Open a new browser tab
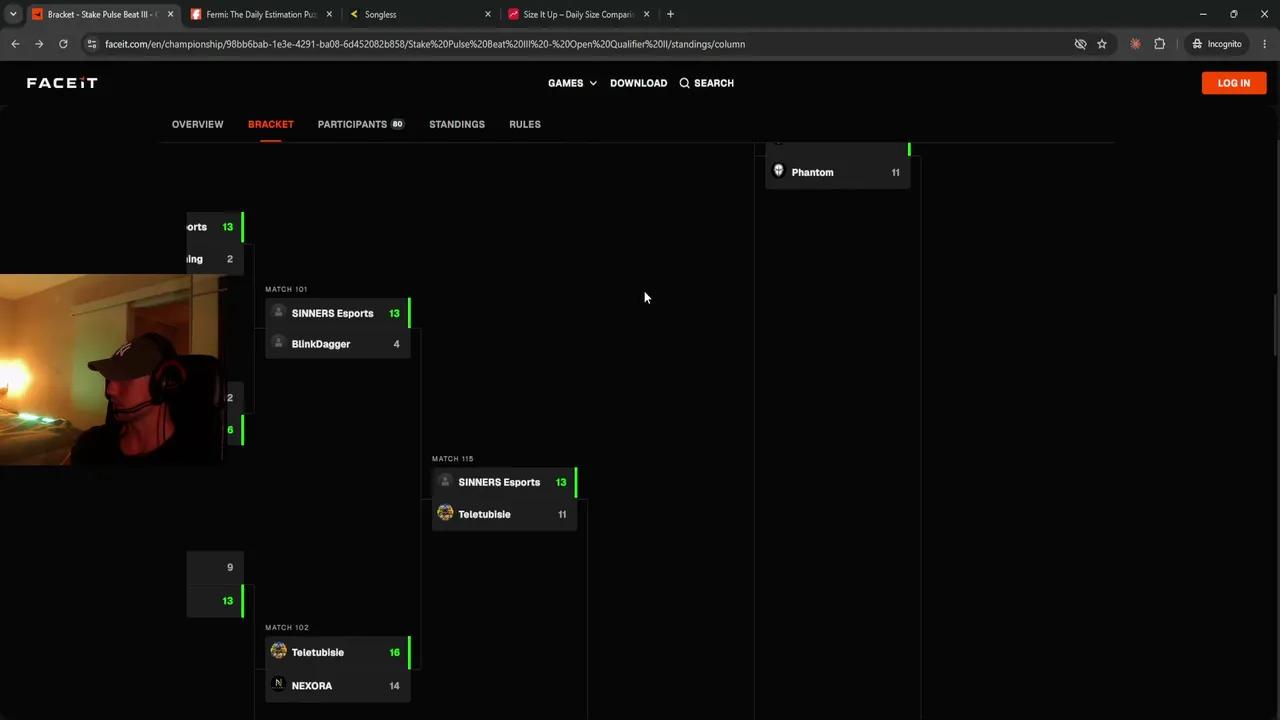Image resolution: width=1280 pixels, height=720 pixels. 670,14
